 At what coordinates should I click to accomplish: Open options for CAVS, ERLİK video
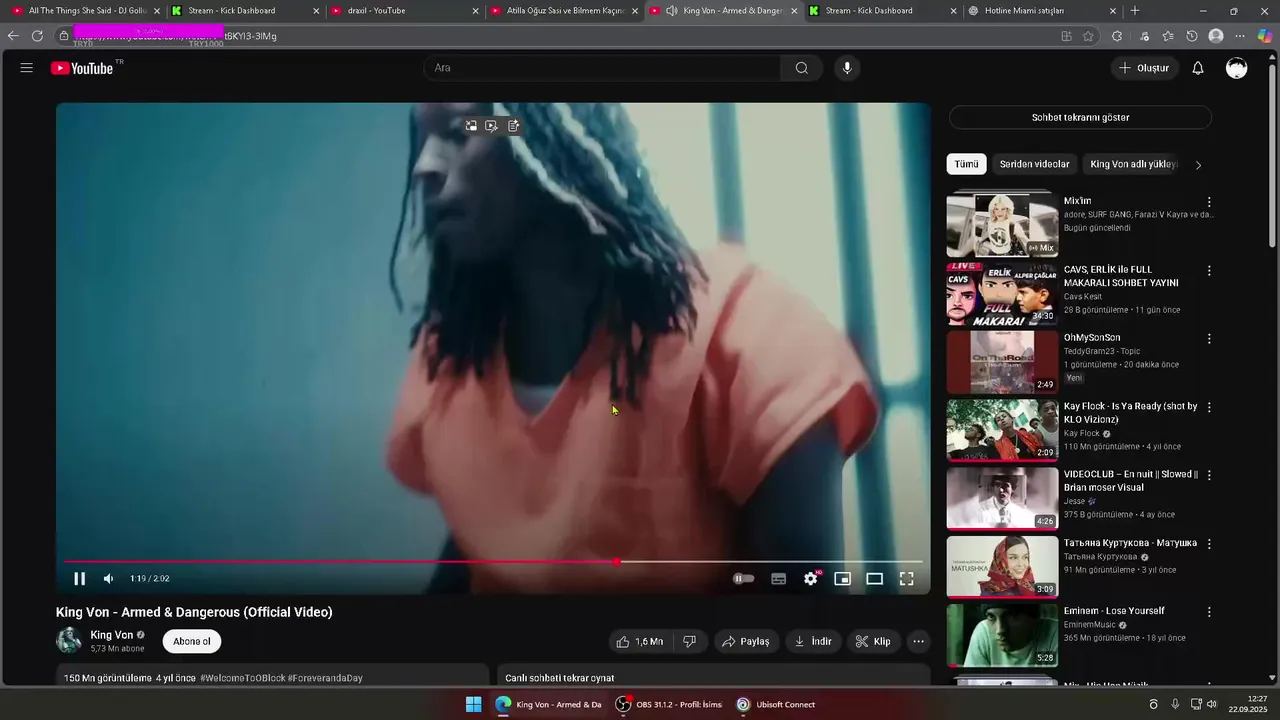[1209, 271]
